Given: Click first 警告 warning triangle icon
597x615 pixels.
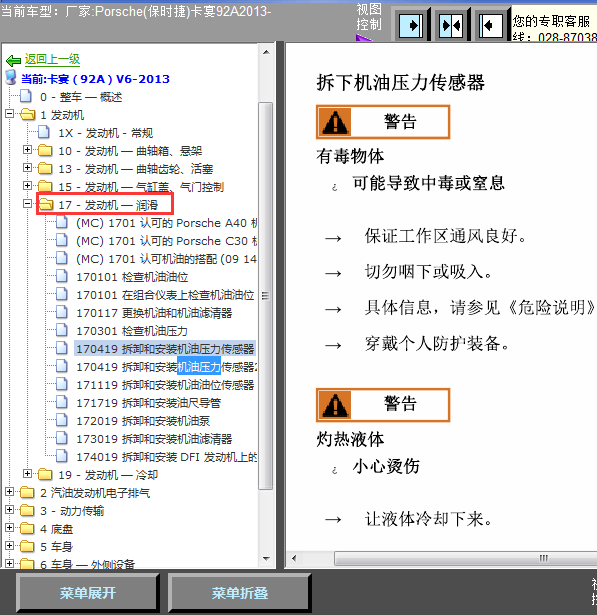Looking at the screenshot, I should point(335,122).
